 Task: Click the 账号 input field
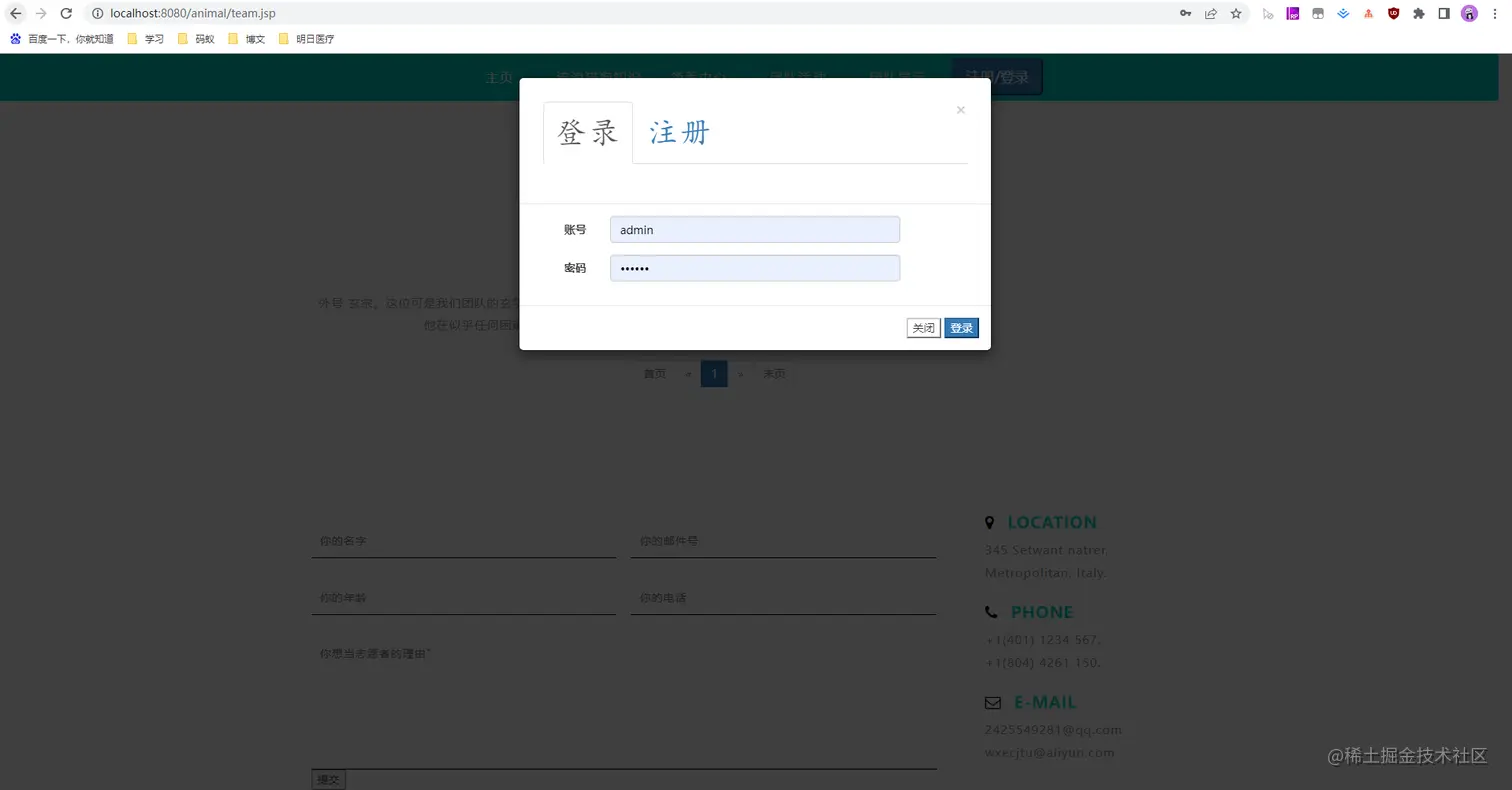(x=755, y=230)
